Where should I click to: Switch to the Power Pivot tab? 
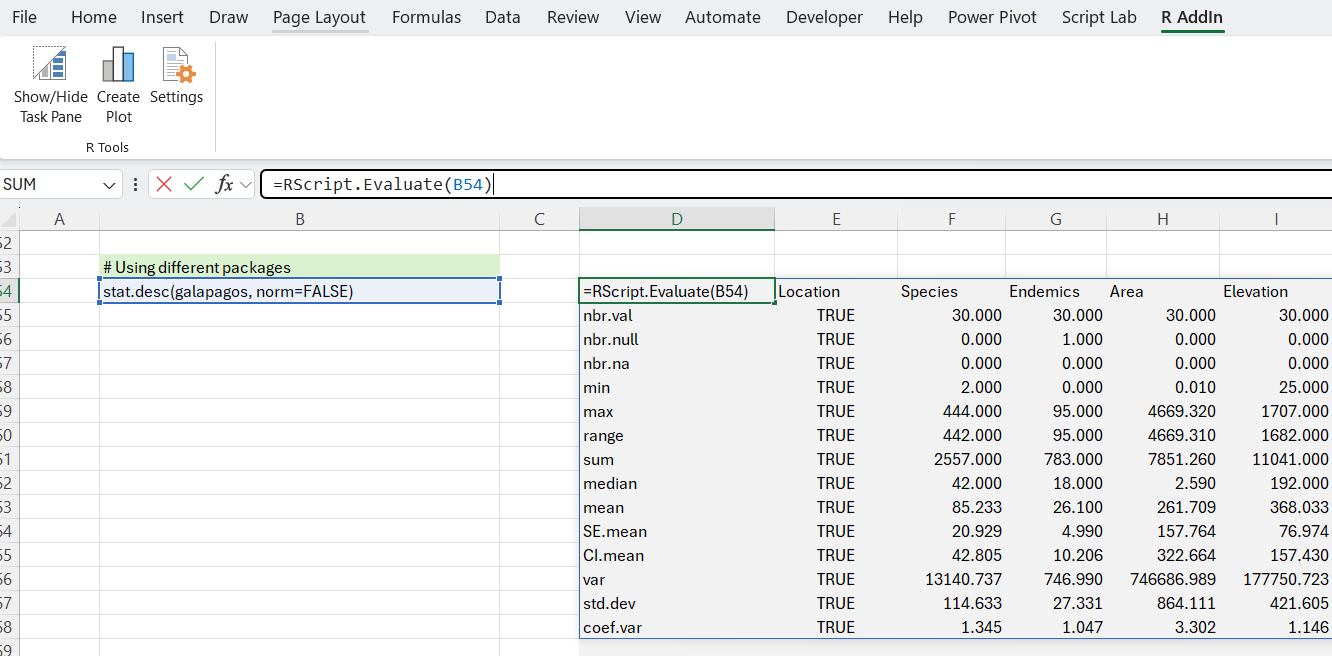[x=992, y=17]
